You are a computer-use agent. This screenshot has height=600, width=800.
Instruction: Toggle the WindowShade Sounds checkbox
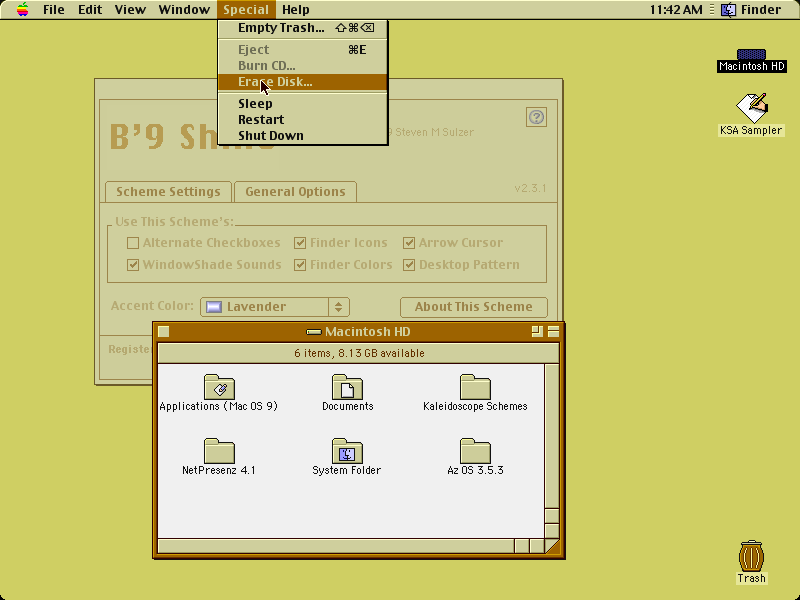pos(133,265)
